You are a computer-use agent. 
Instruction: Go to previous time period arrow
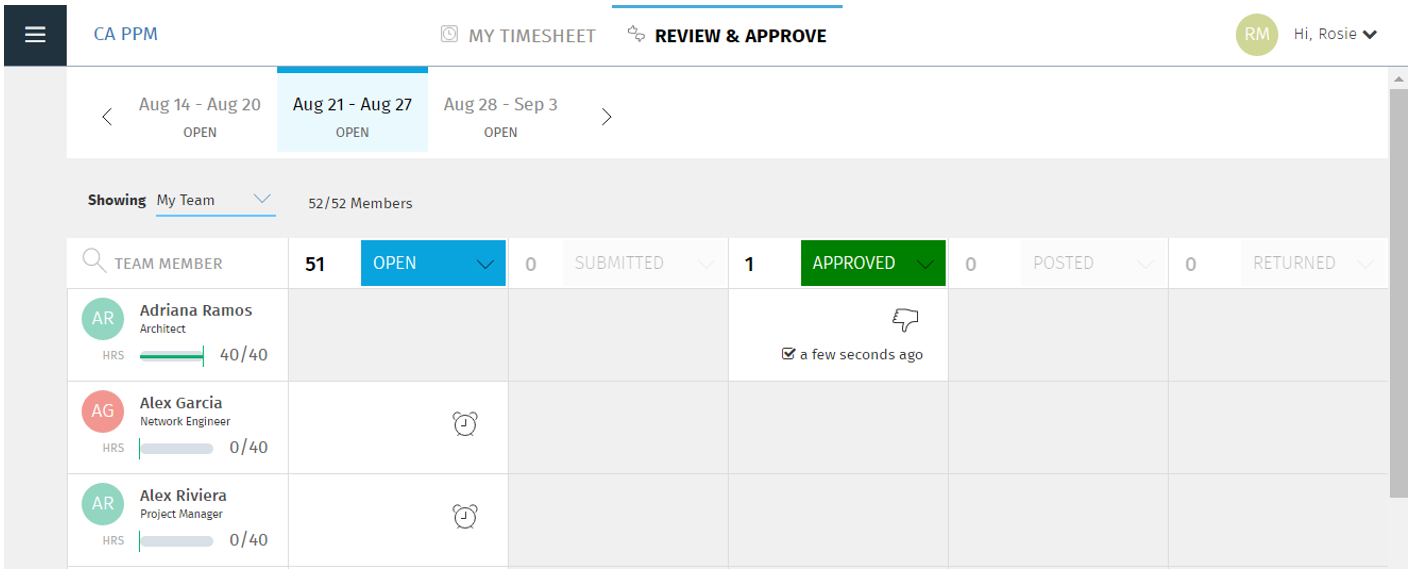107,117
